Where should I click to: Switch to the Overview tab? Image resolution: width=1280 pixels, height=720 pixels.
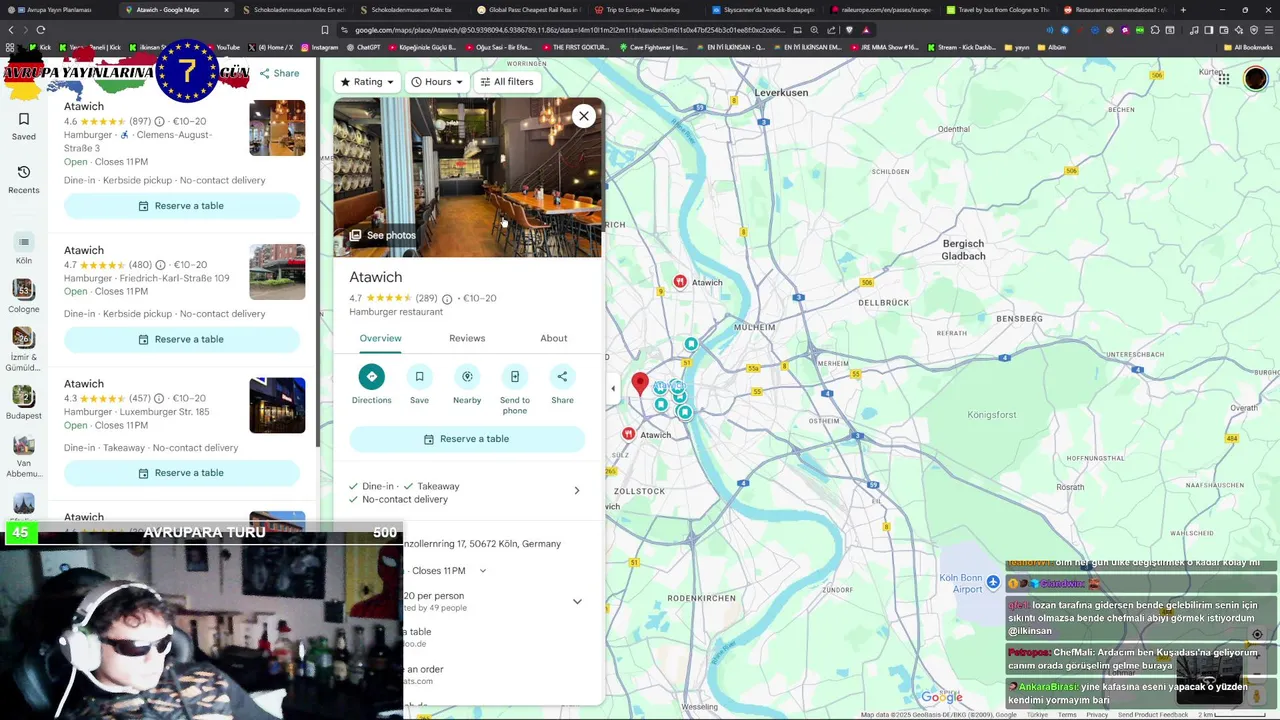[380, 338]
